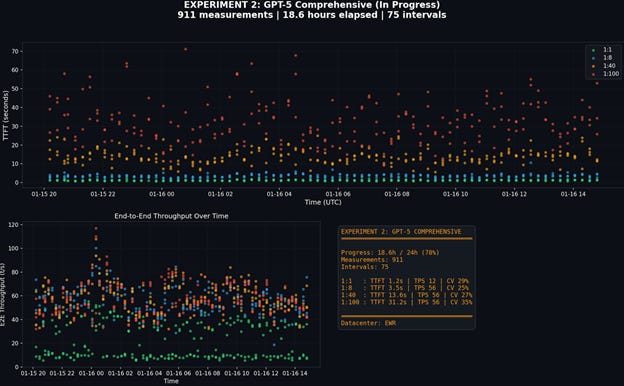
Task: Click '01-16 00' tick on the TTFT chart
Action: point(162,194)
